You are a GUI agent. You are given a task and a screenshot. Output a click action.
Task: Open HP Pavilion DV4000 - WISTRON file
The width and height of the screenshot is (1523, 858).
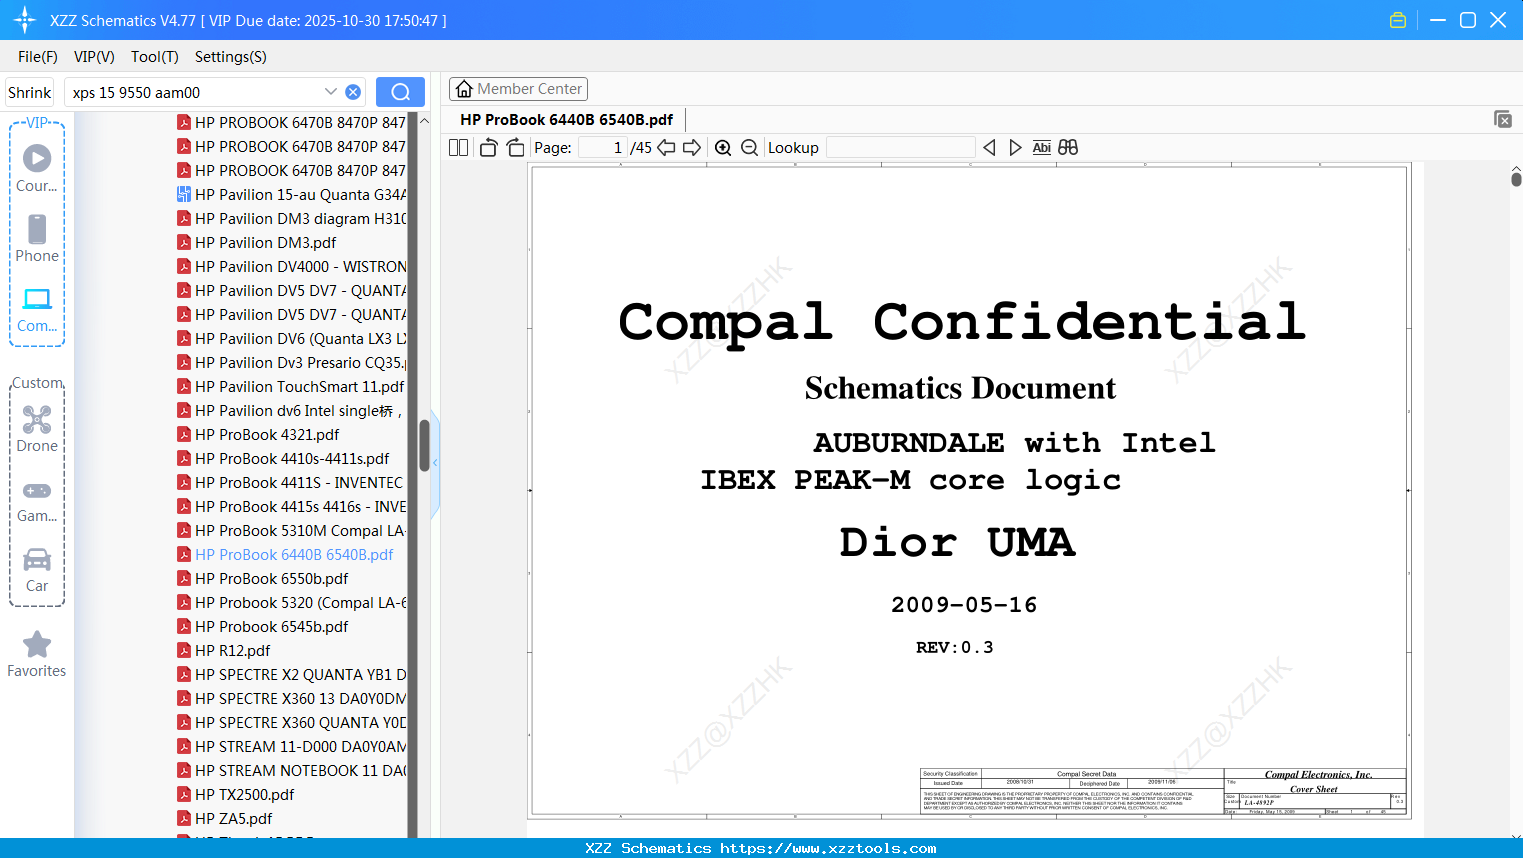tap(291, 266)
